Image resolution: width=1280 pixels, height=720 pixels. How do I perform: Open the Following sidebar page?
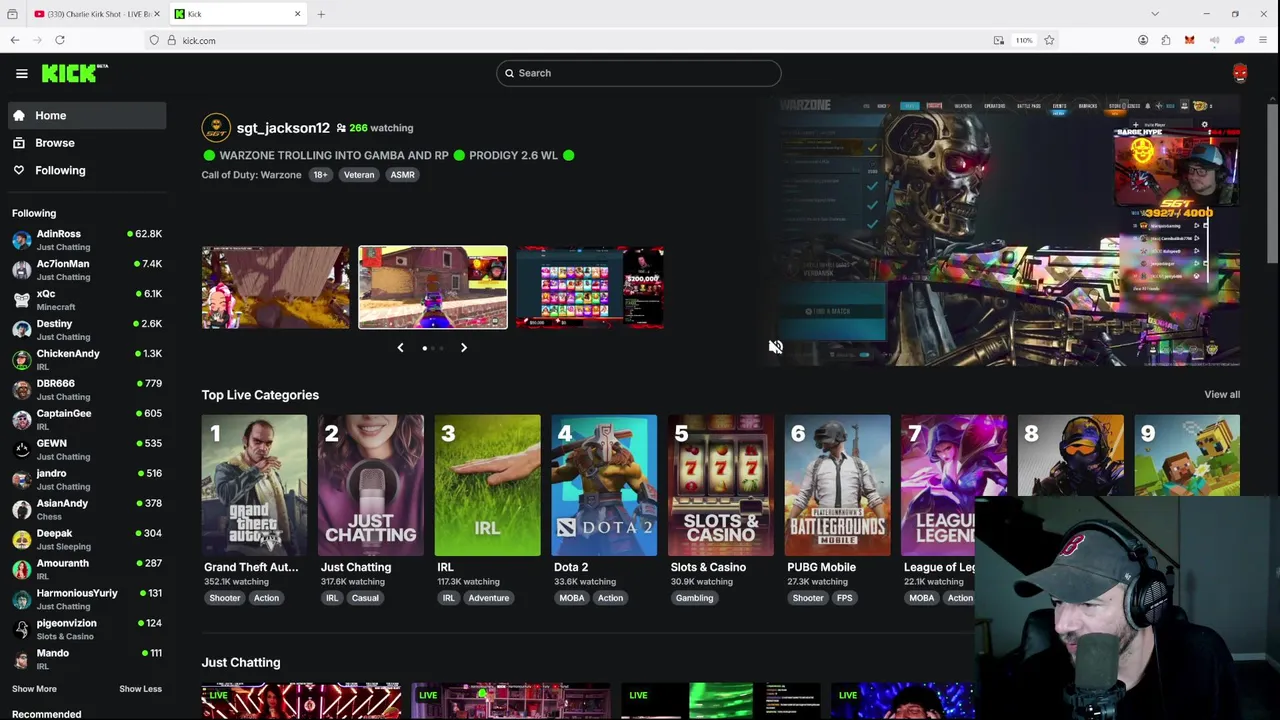87,170
